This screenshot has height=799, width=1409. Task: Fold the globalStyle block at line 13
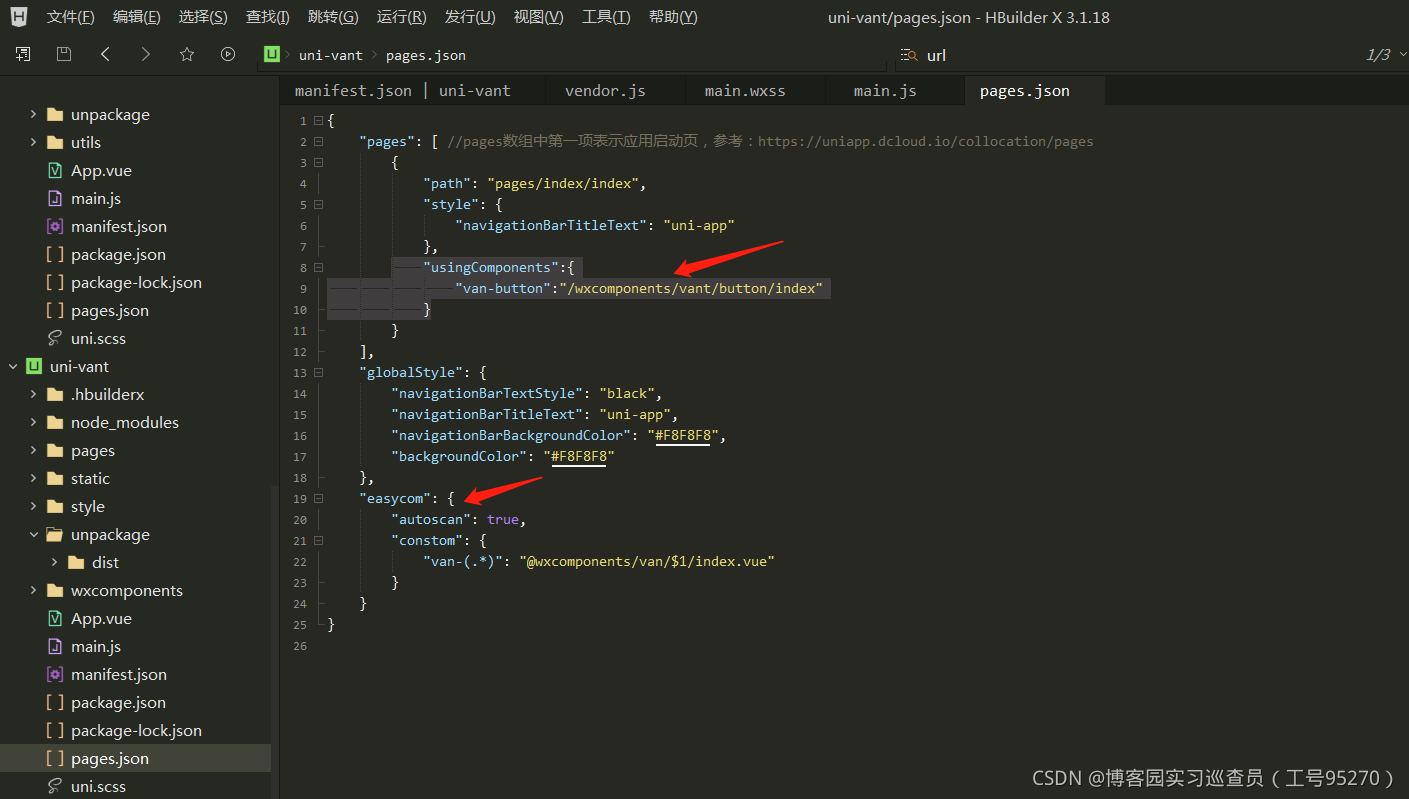(x=318, y=372)
